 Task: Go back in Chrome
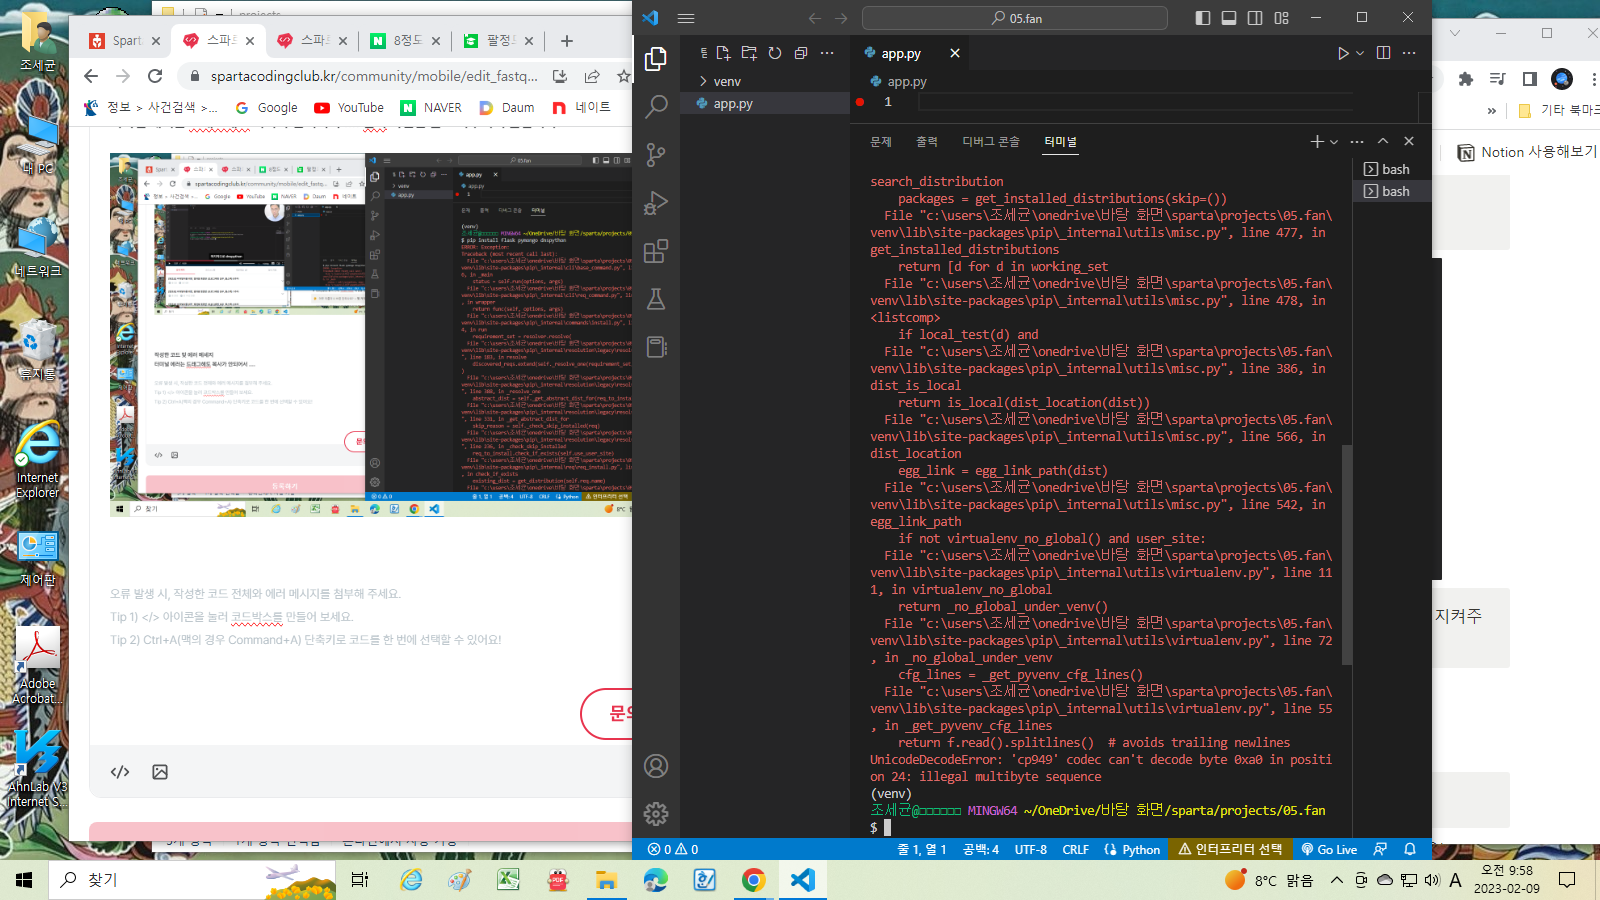pos(91,76)
